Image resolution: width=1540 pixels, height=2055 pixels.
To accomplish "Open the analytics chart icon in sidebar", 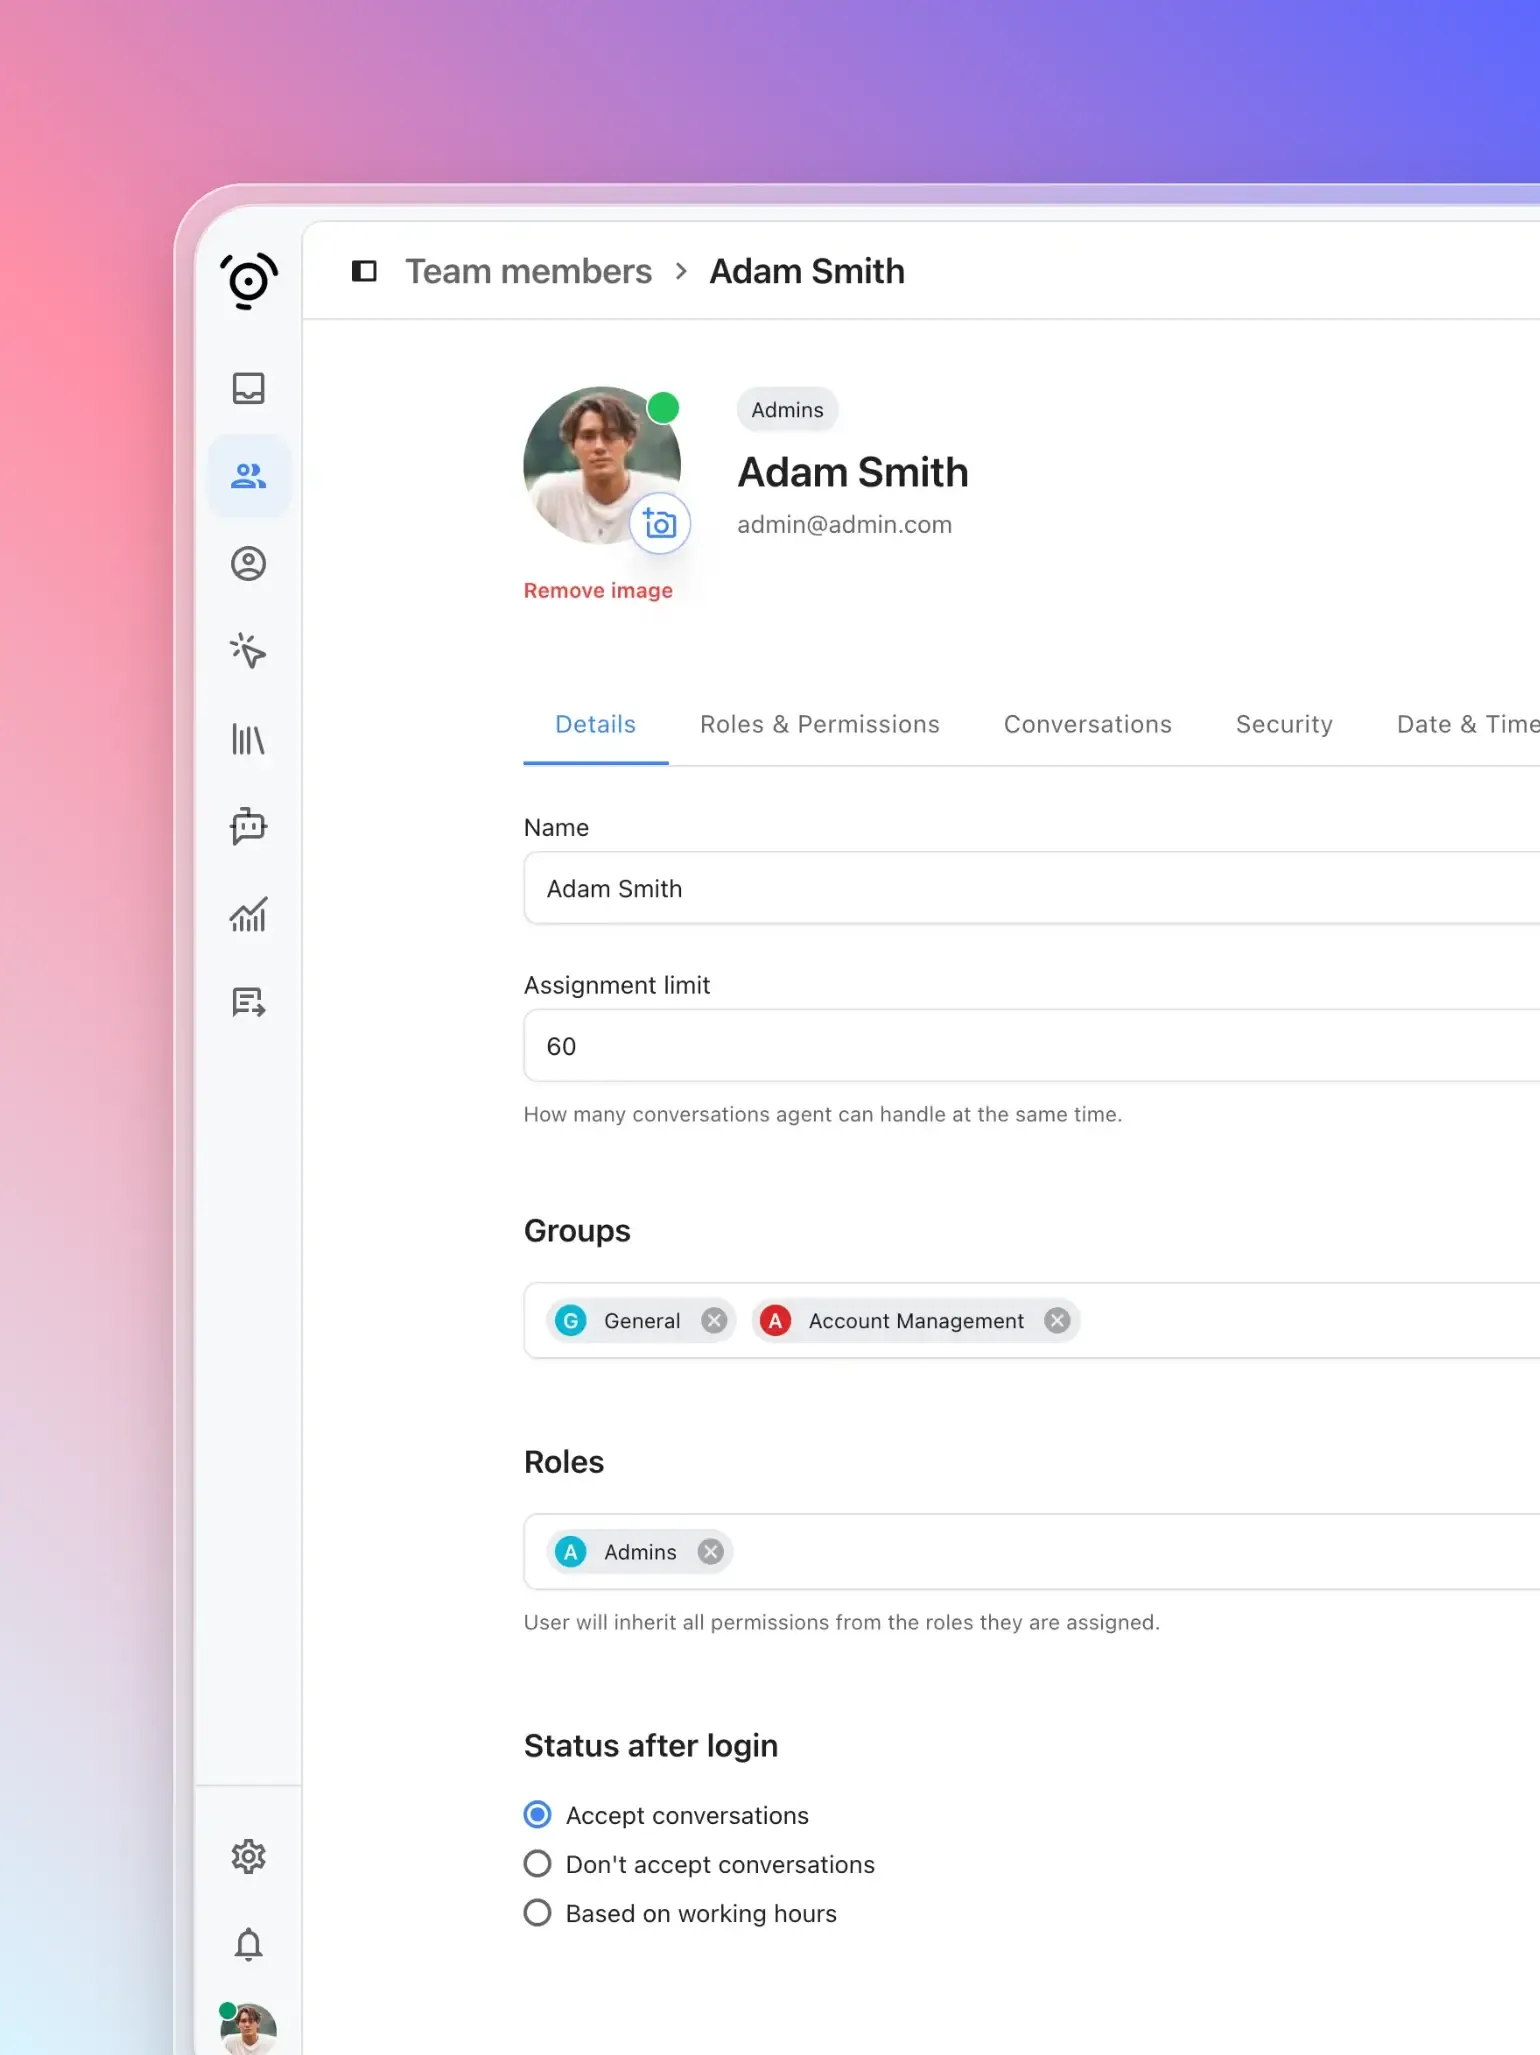I will click(248, 914).
